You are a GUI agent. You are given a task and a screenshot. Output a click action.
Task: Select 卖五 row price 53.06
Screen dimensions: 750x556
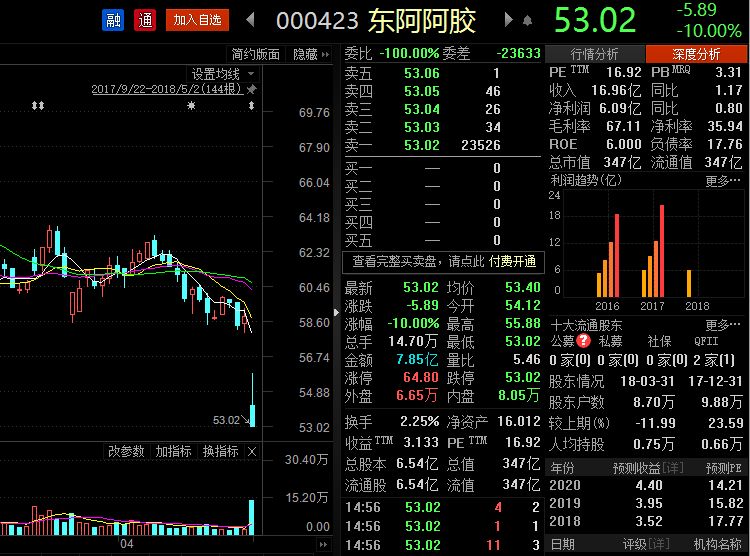click(x=422, y=73)
